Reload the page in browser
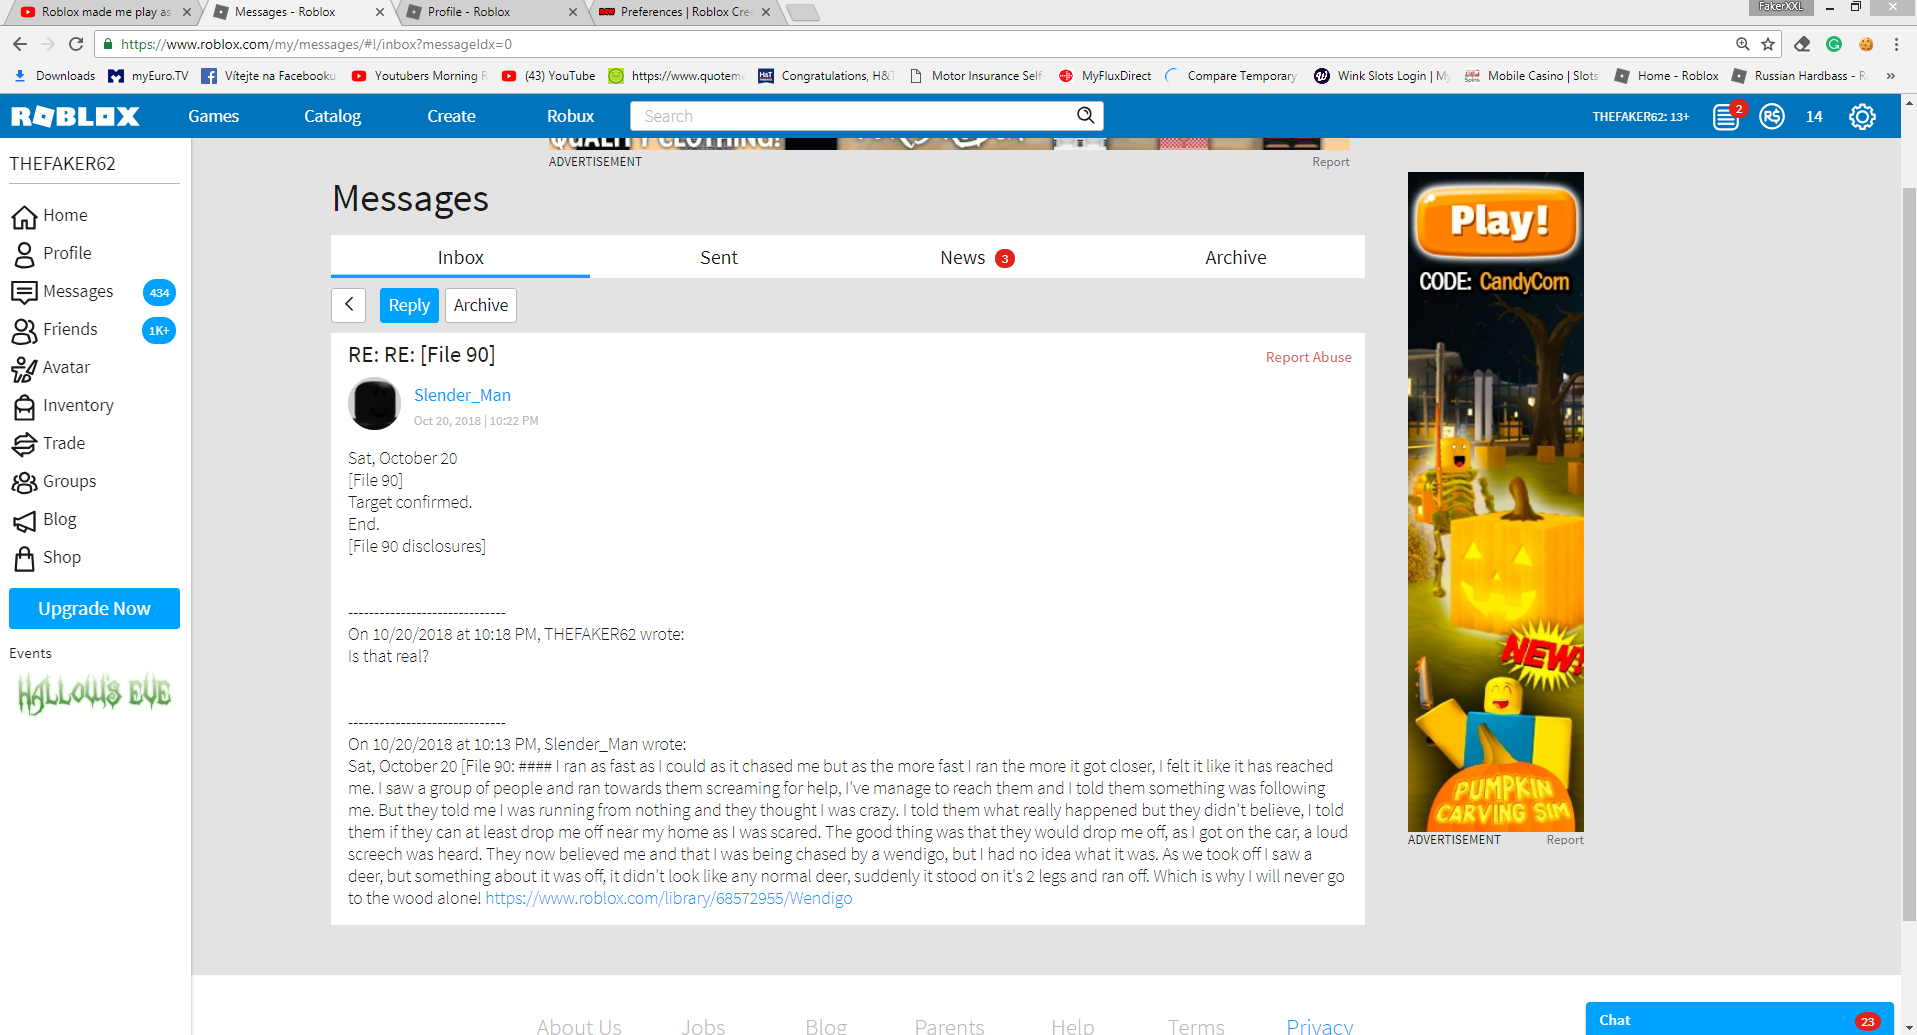 [x=76, y=44]
